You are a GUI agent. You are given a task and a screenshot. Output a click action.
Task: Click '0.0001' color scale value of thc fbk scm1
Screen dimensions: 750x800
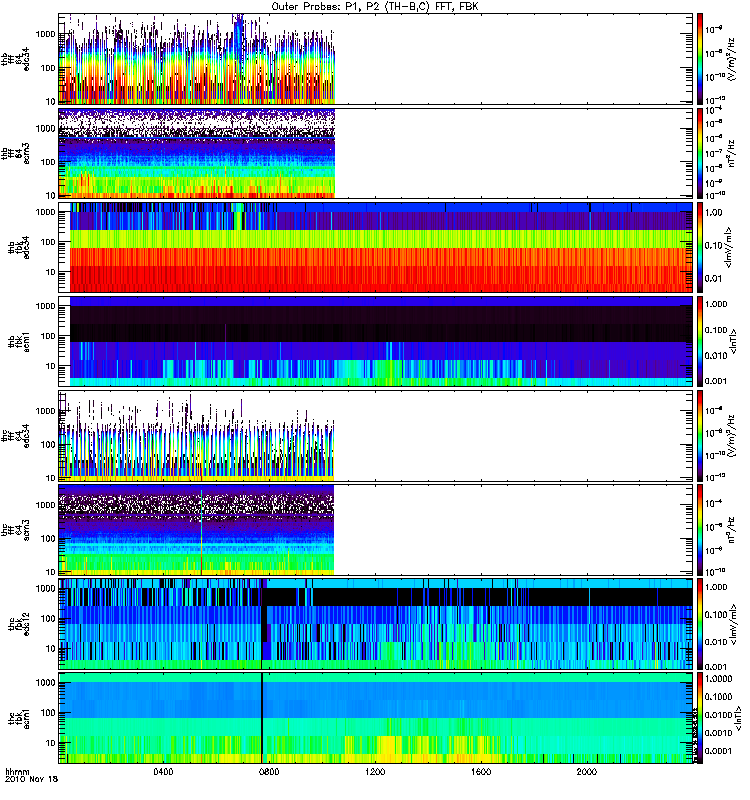[x=719, y=751]
